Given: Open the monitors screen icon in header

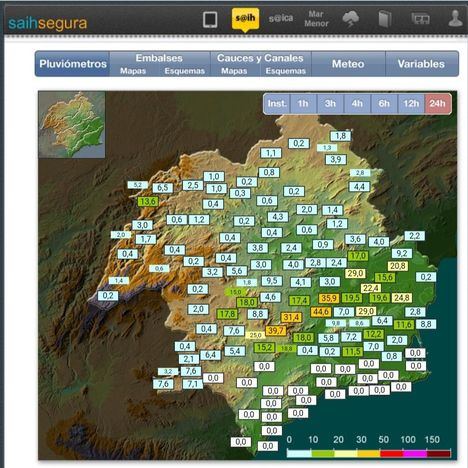Looking at the screenshot, I should [x=420, y=19].
